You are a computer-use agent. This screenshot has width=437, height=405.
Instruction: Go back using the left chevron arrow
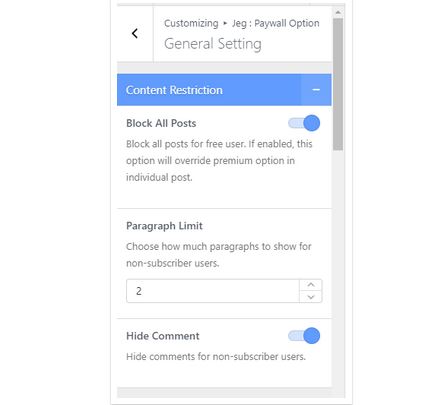click(x=135, y=33)
